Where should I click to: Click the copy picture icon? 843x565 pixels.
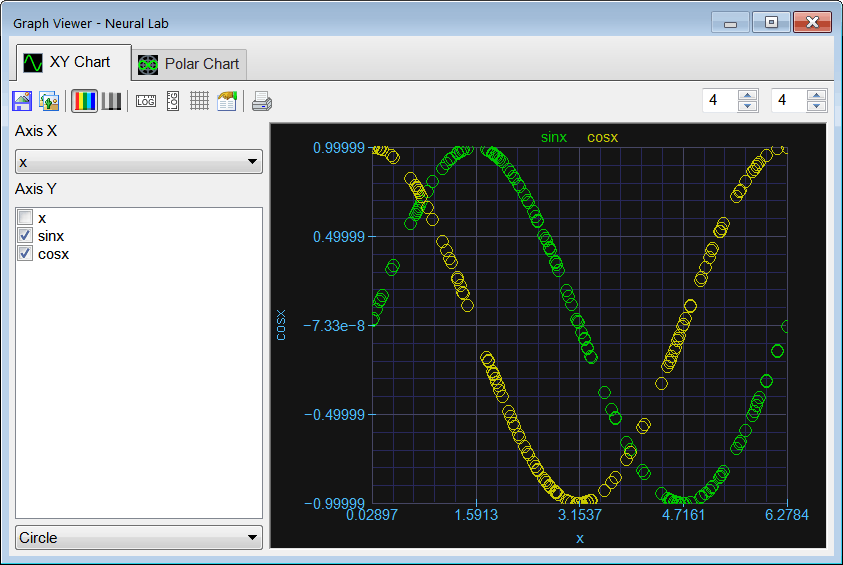click(49, 101)
